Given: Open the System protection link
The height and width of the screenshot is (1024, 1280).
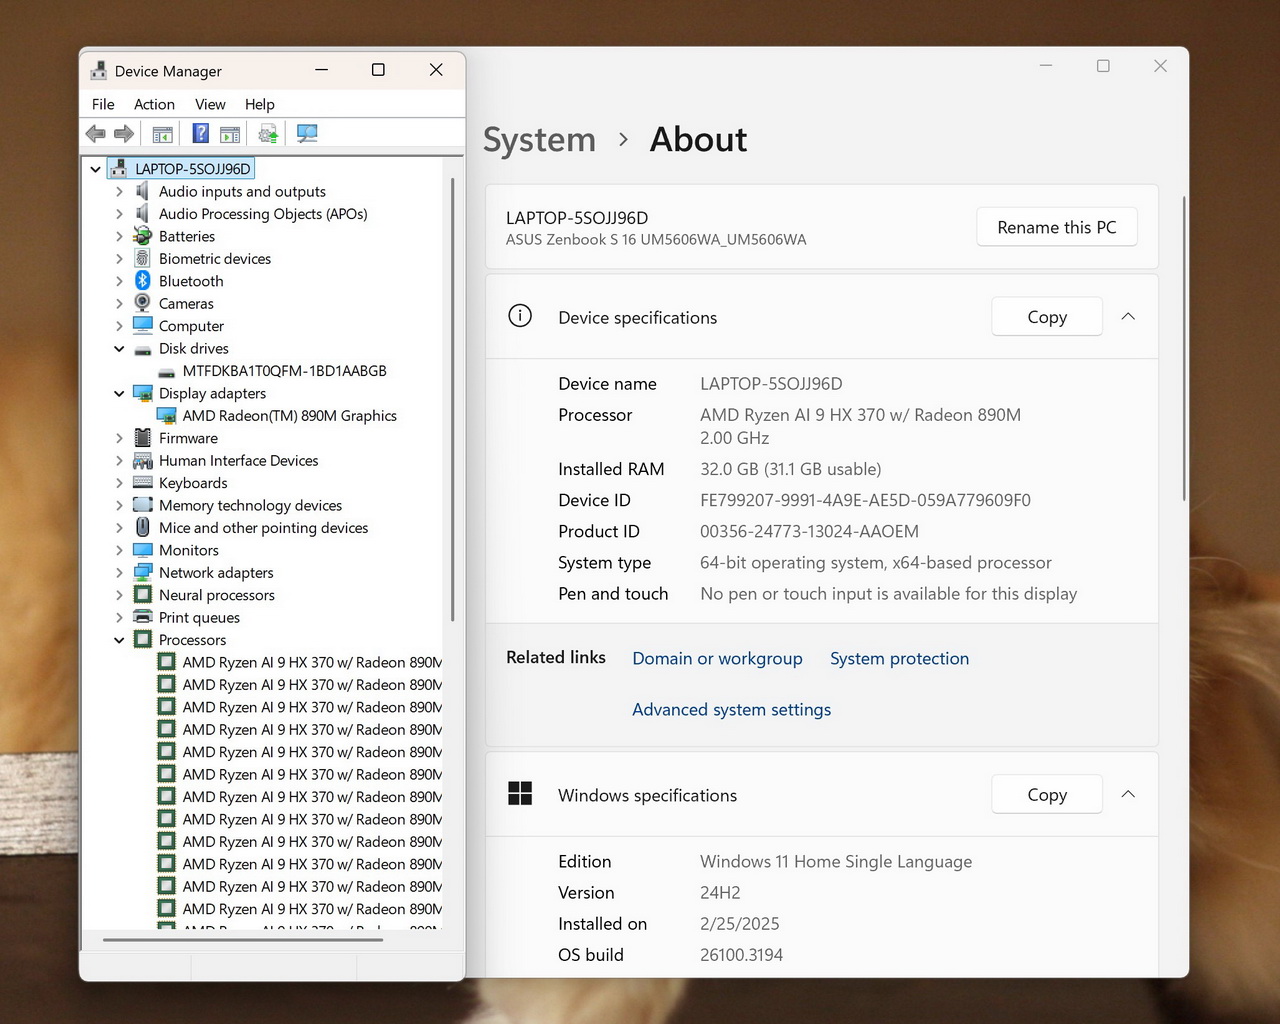Looking at the screenshot, I should [x=899, y=658].
